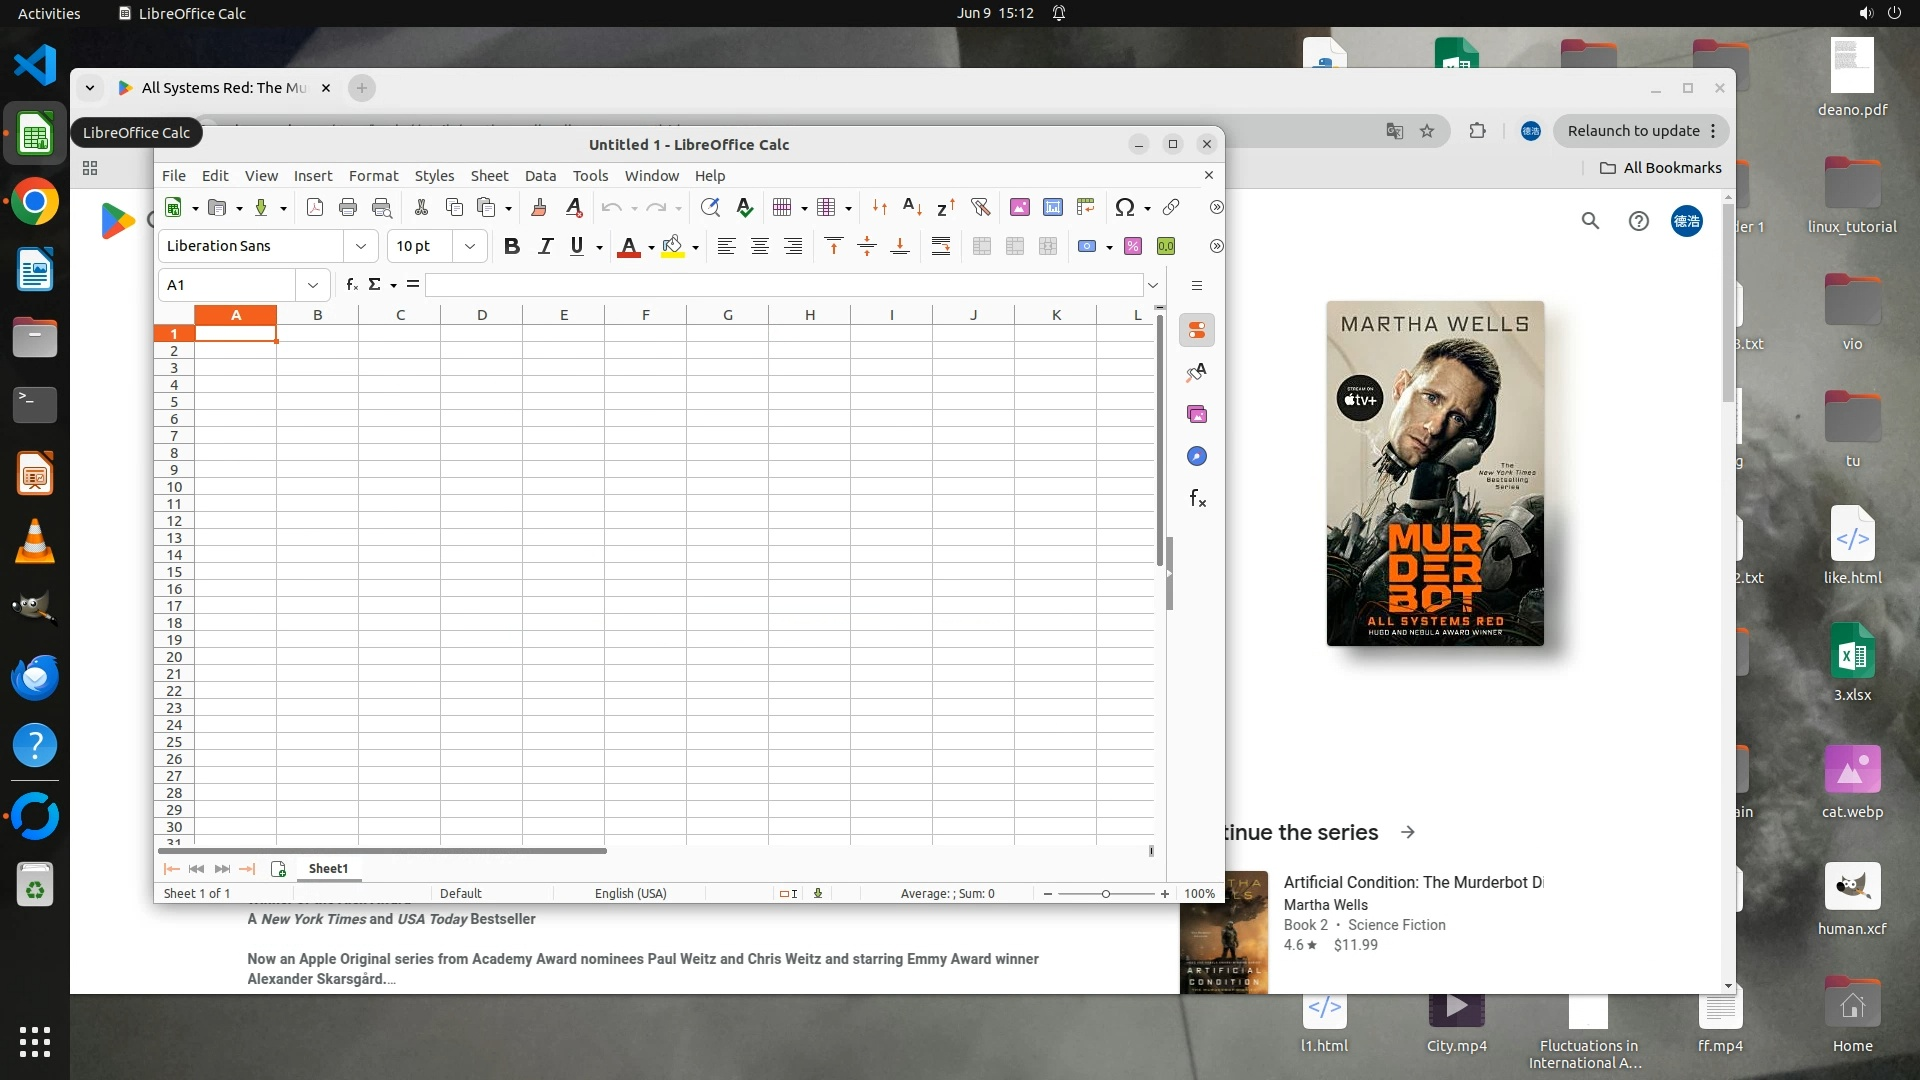Open the Format menu

373,175
